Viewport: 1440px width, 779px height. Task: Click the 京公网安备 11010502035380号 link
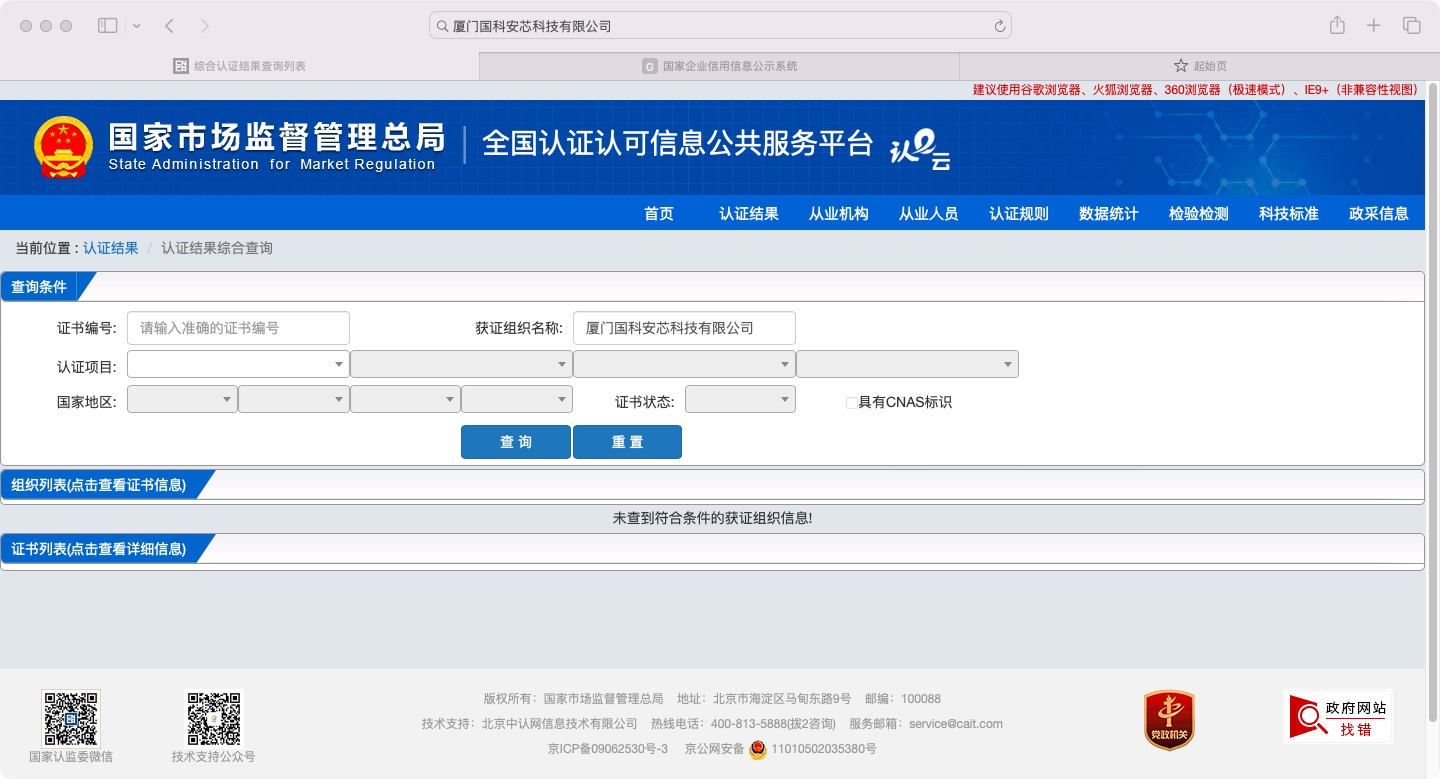click(x=780, y=748)
